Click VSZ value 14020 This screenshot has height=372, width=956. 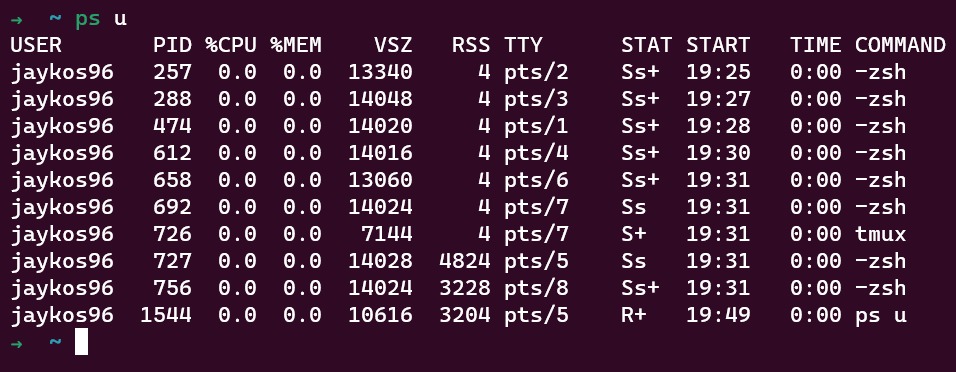(x=380, y=126)
